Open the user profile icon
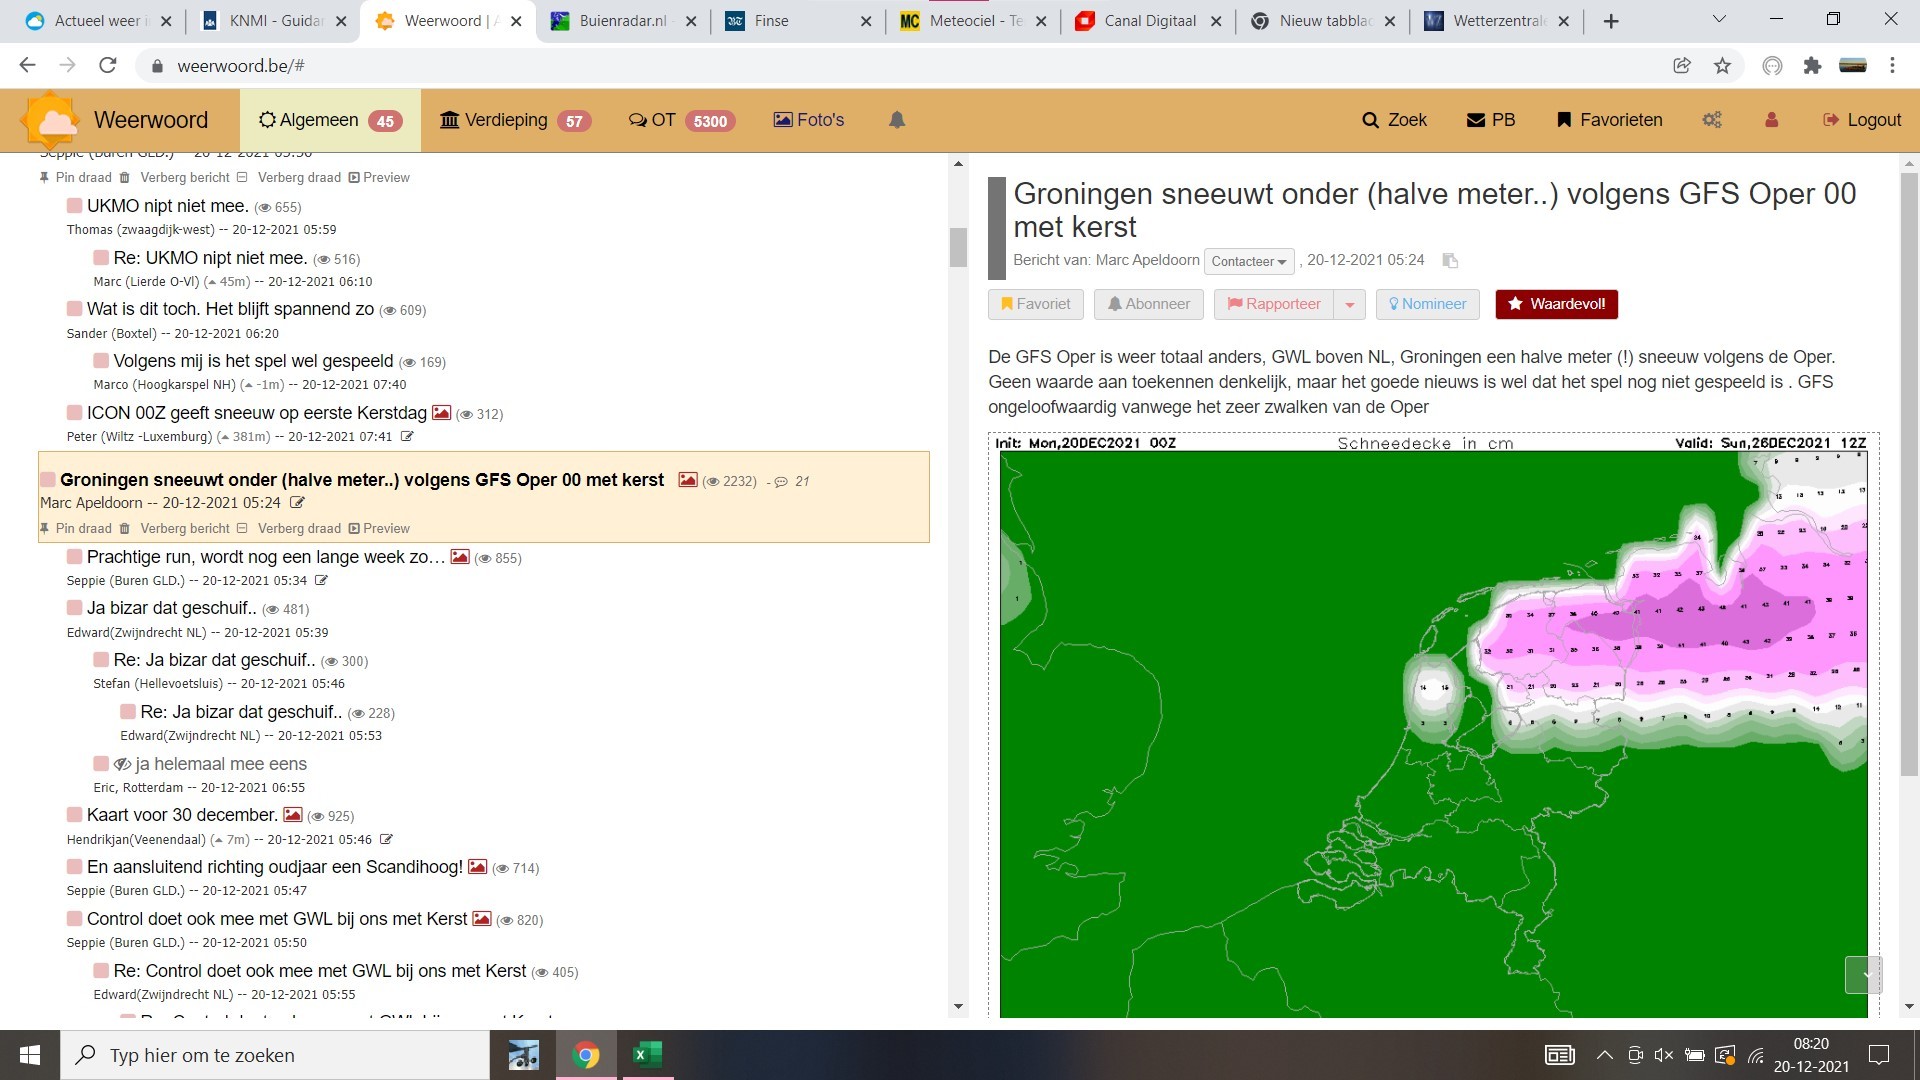The image size is (1920, 1080). coord(1772,120)
